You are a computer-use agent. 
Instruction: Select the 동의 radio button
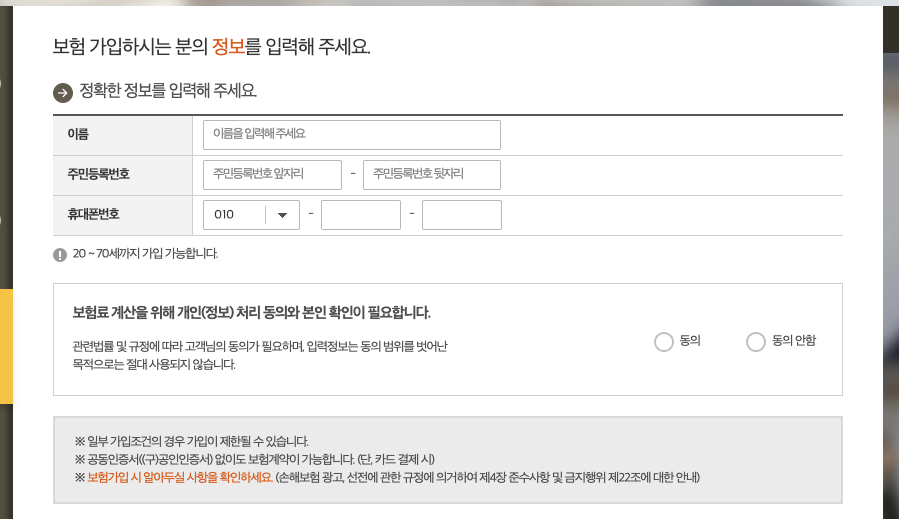tap(664, 342)
